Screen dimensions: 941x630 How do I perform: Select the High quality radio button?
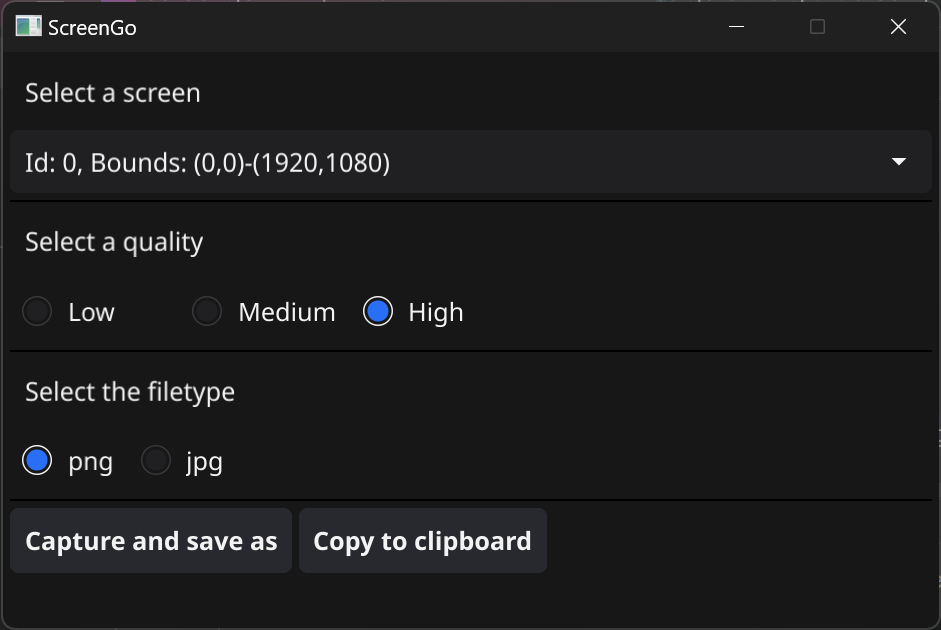[x=378, y=312]
